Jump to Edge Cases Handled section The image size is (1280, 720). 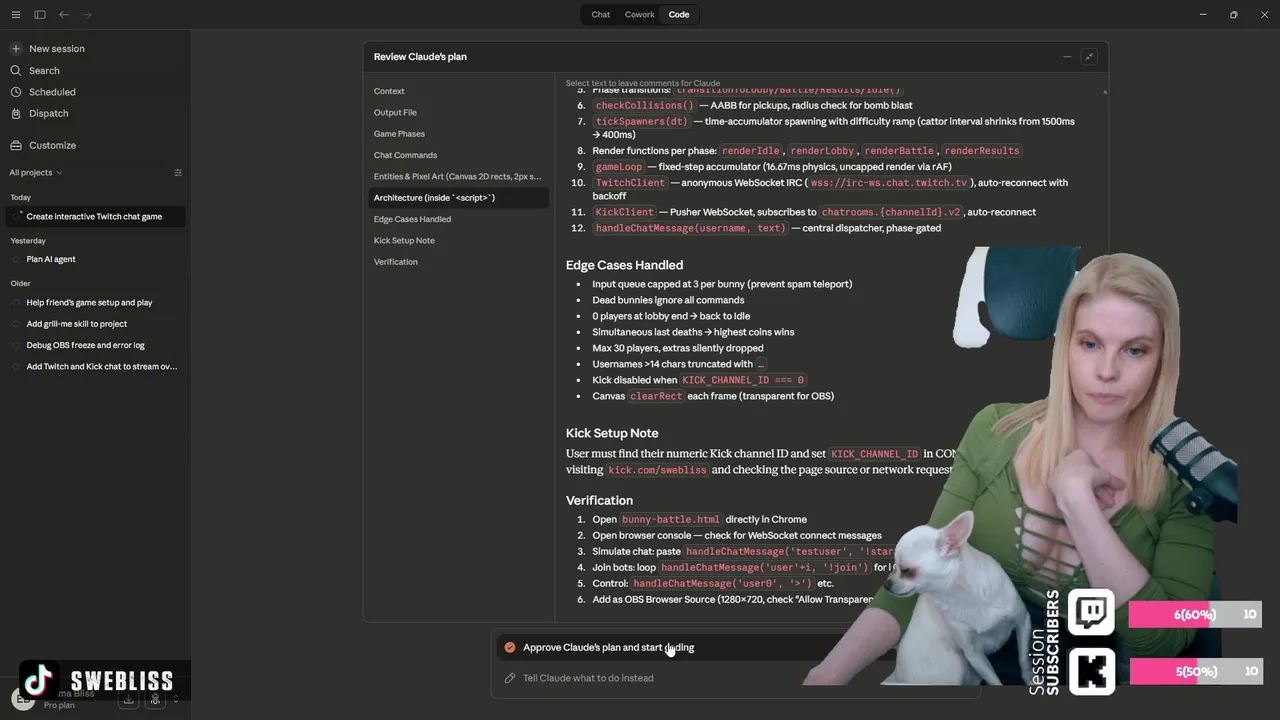pyautogui.click(x=412, y=219)
